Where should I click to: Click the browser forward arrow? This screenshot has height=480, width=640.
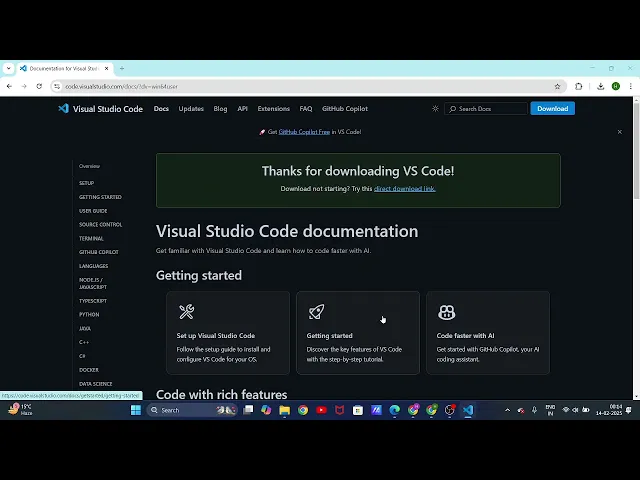(x=24, y=87)
